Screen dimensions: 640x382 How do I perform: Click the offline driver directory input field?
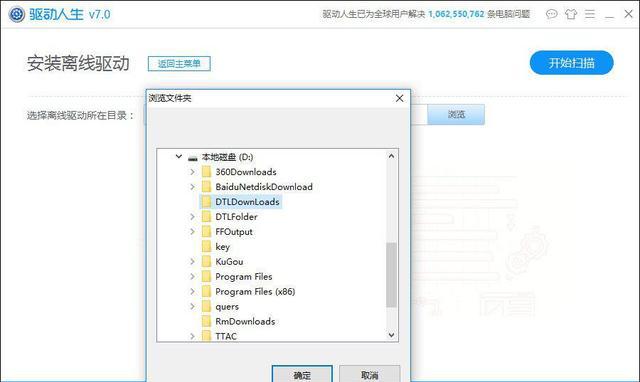[x=419, y=115]
